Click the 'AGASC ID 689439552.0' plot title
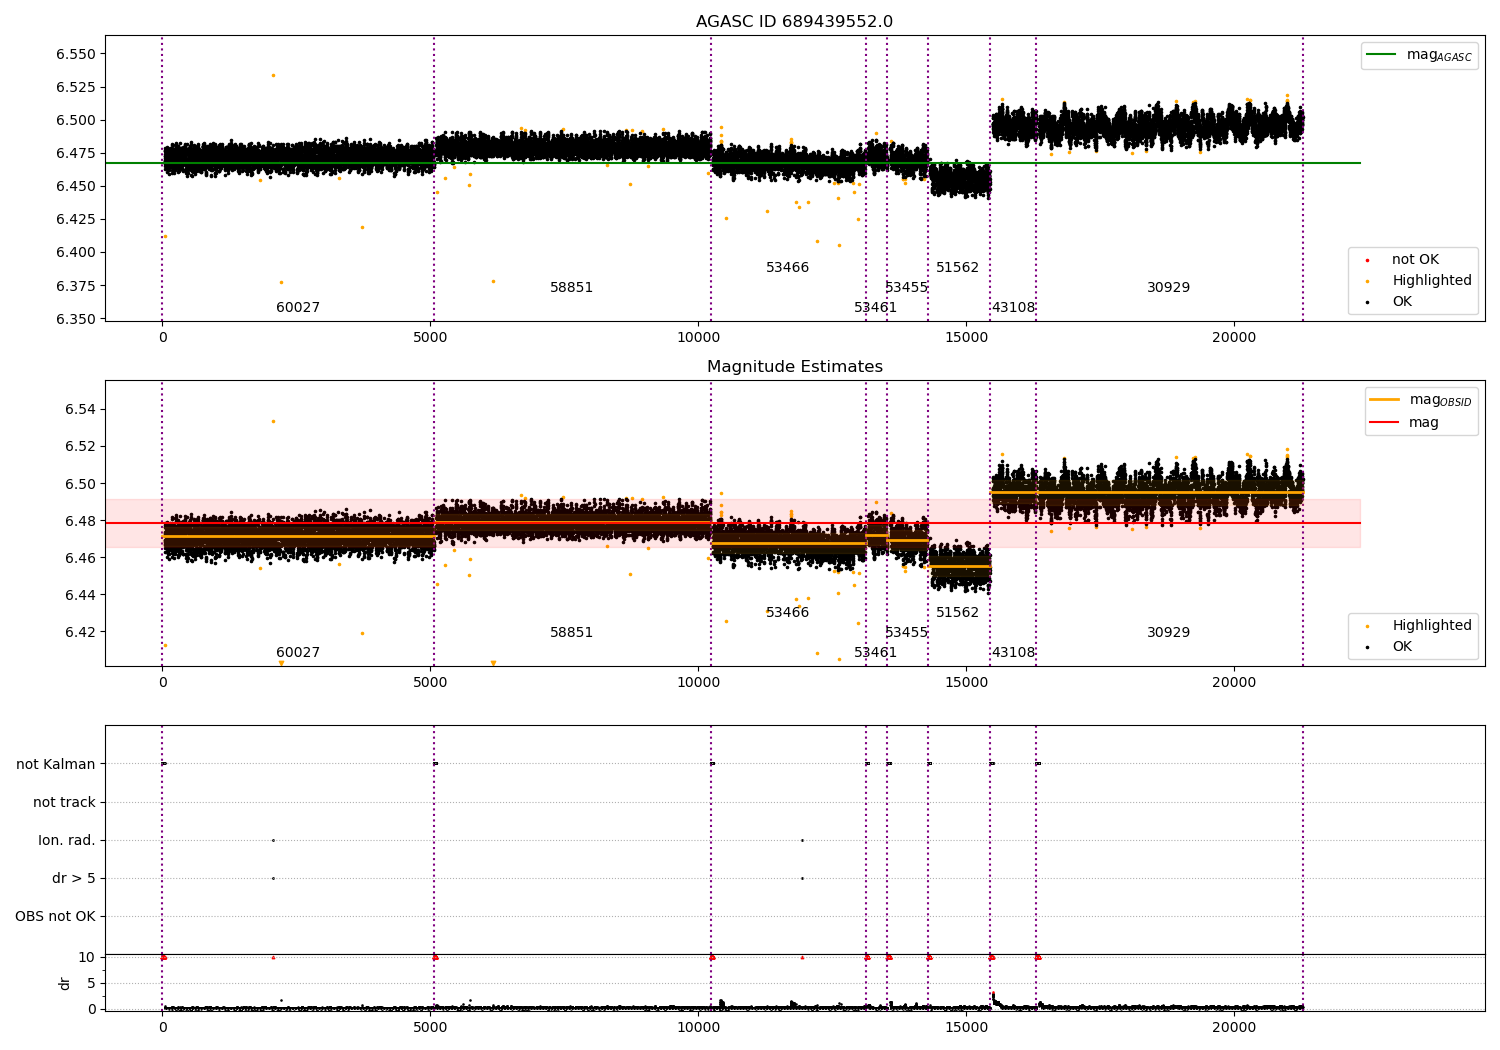Image resolution: width=1500 pixels, height=1050 pixels. tap(794, 22)
